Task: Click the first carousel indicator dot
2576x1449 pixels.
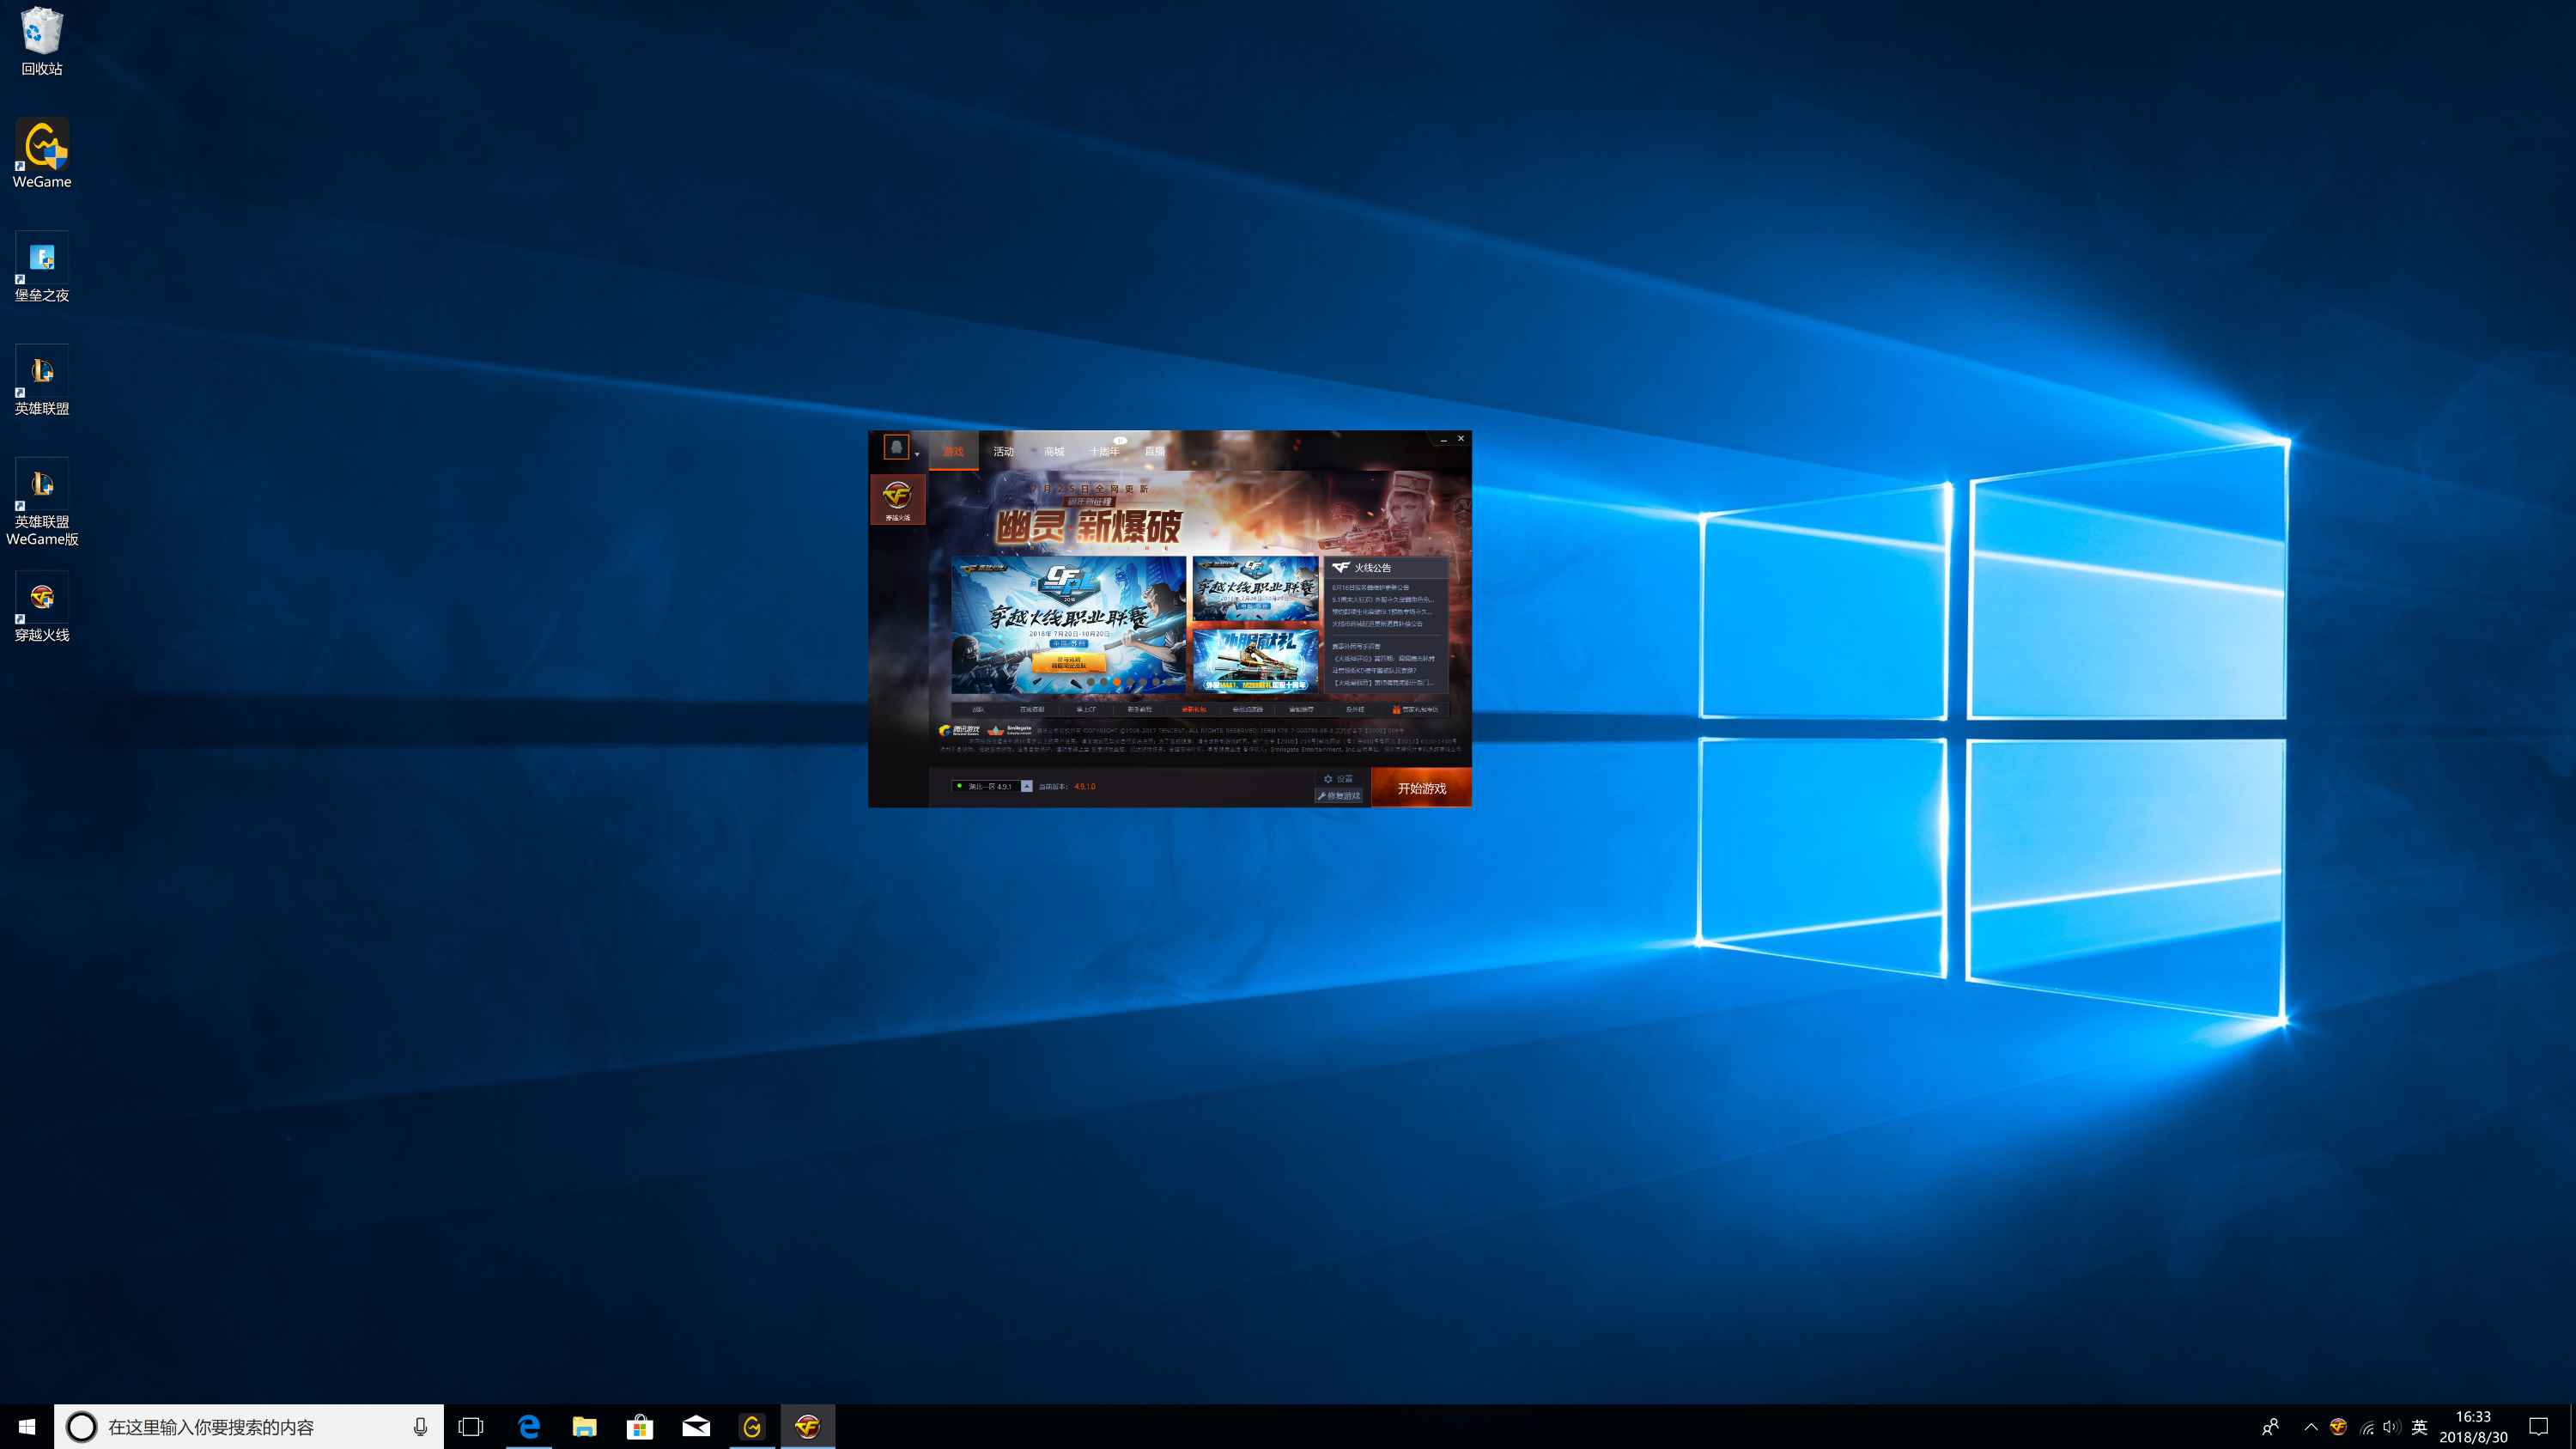Action: click(1091, 682)
